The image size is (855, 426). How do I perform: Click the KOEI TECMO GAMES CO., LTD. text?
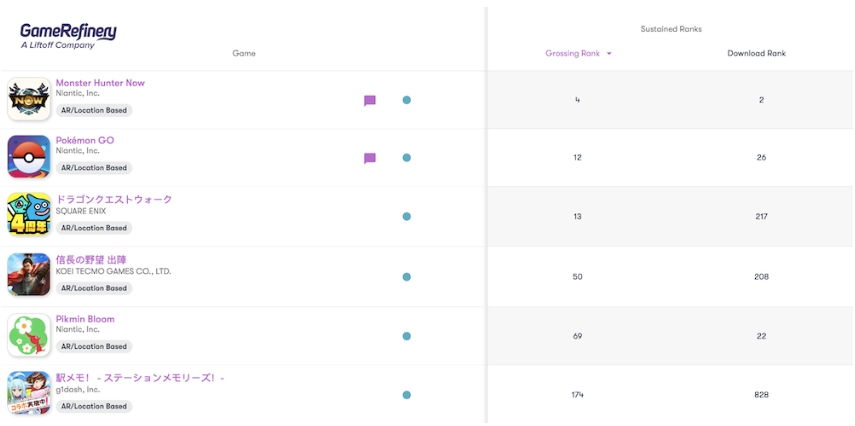113,271
